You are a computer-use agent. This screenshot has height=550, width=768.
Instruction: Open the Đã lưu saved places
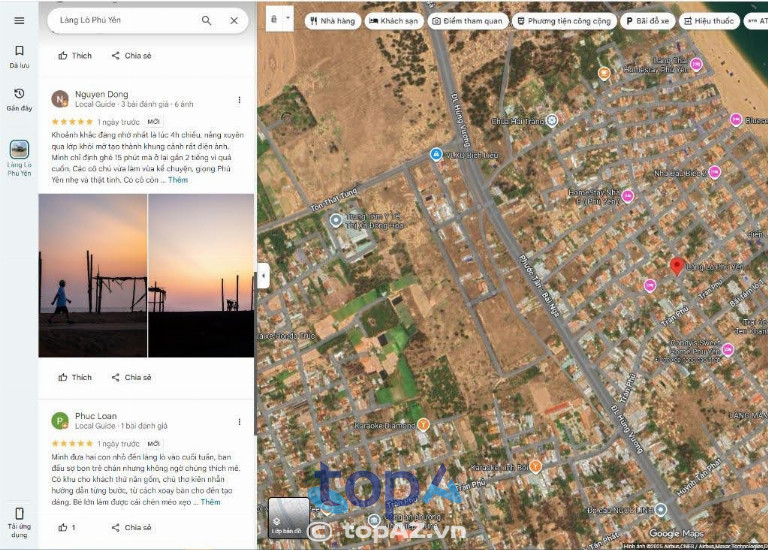point(19,56)
